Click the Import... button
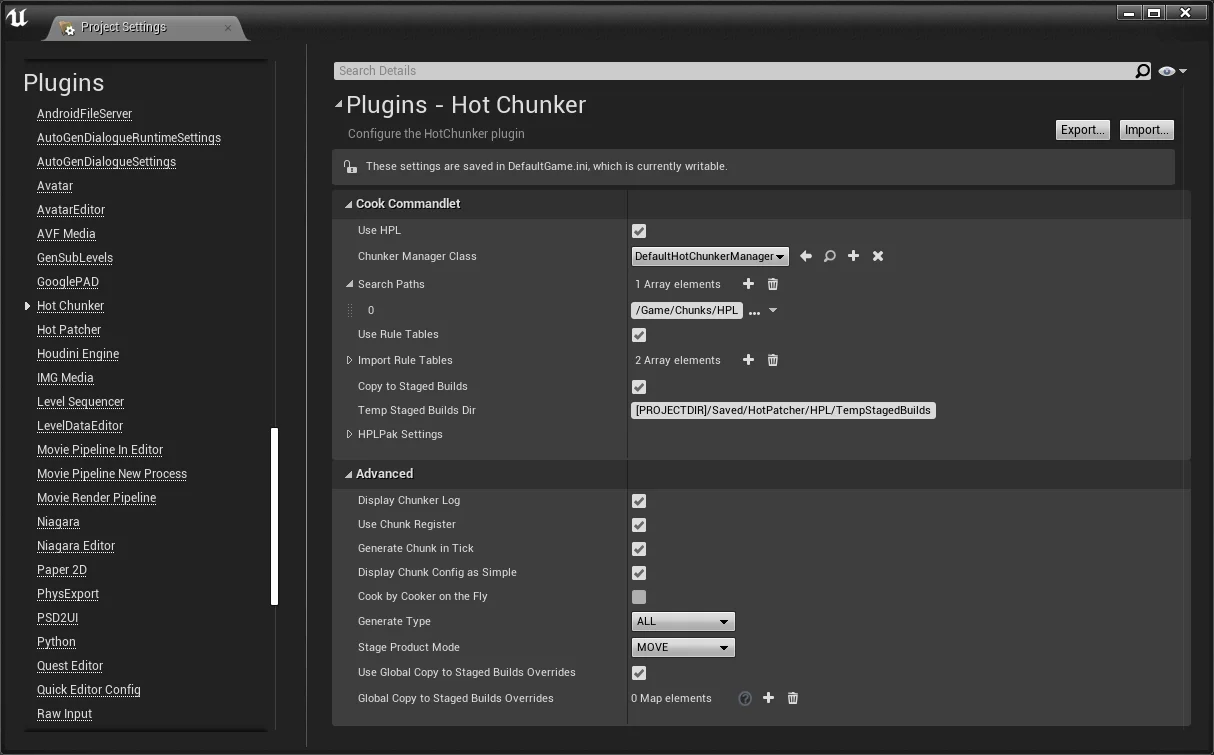 [1146, 130]
